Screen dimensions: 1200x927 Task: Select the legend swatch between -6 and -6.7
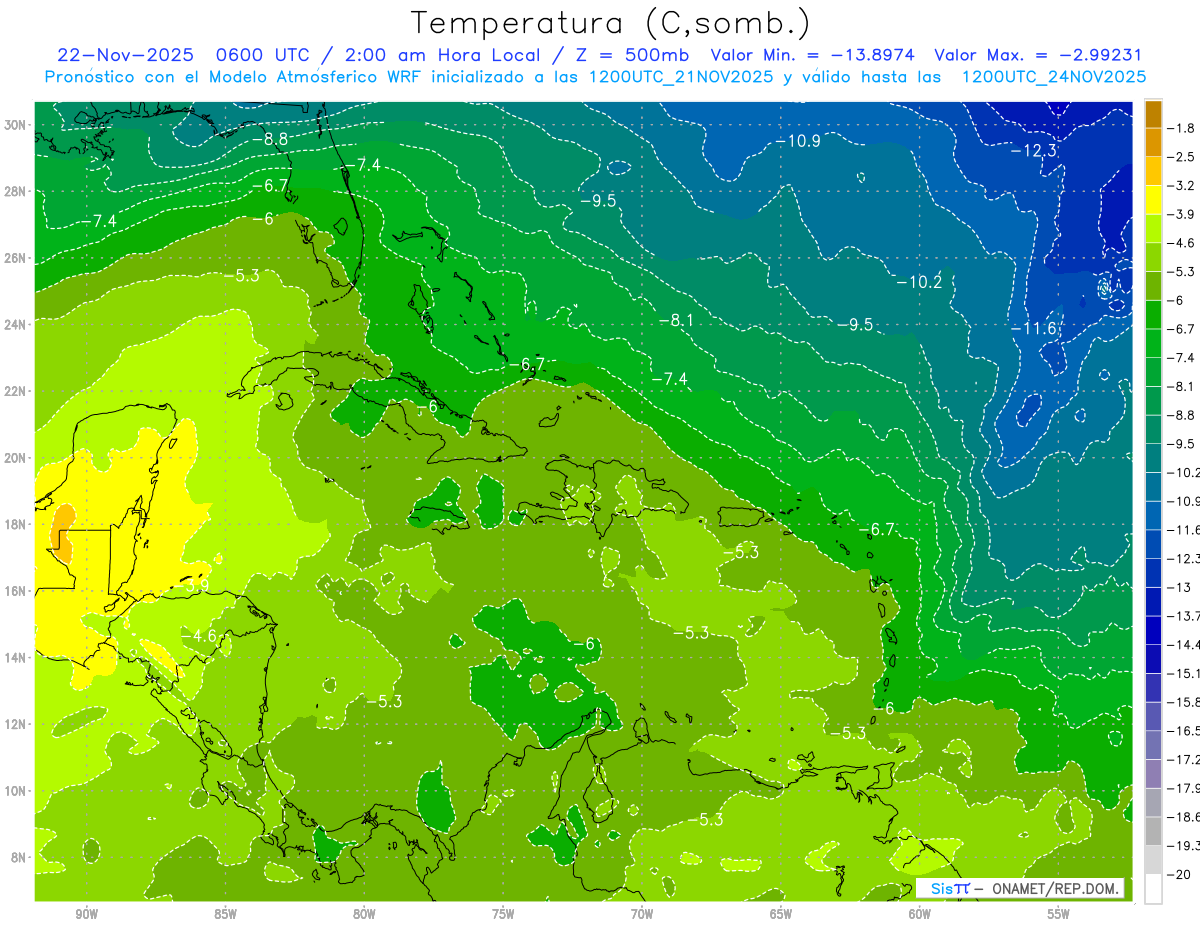pyautogui.click(x=1154, y=315)
